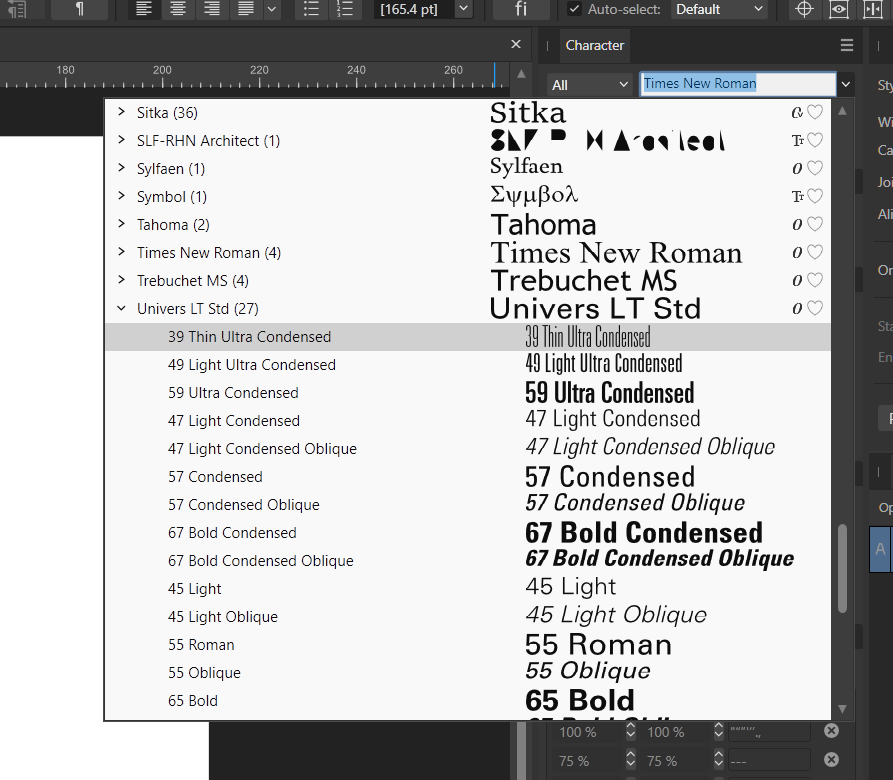Favorite SLF-RHN Architect with the heart

(815, 140)
